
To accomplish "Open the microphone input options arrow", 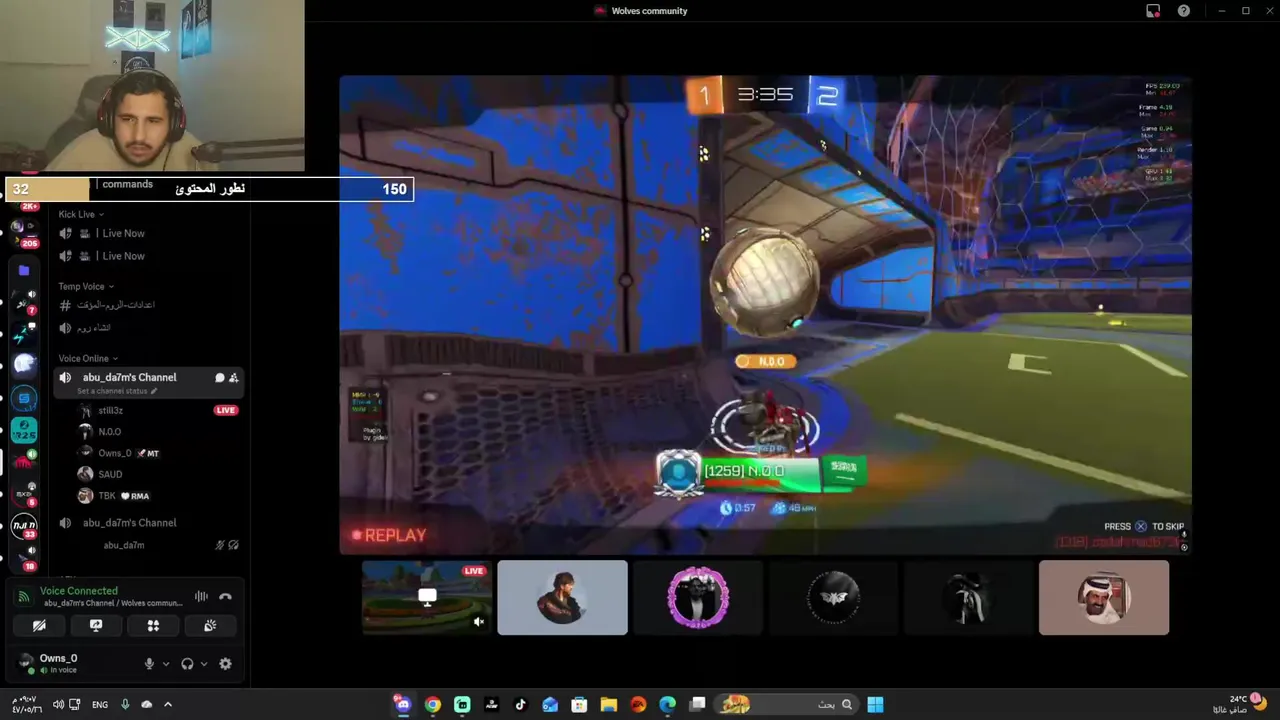I will pyautogui.click(x=165, y=664).
